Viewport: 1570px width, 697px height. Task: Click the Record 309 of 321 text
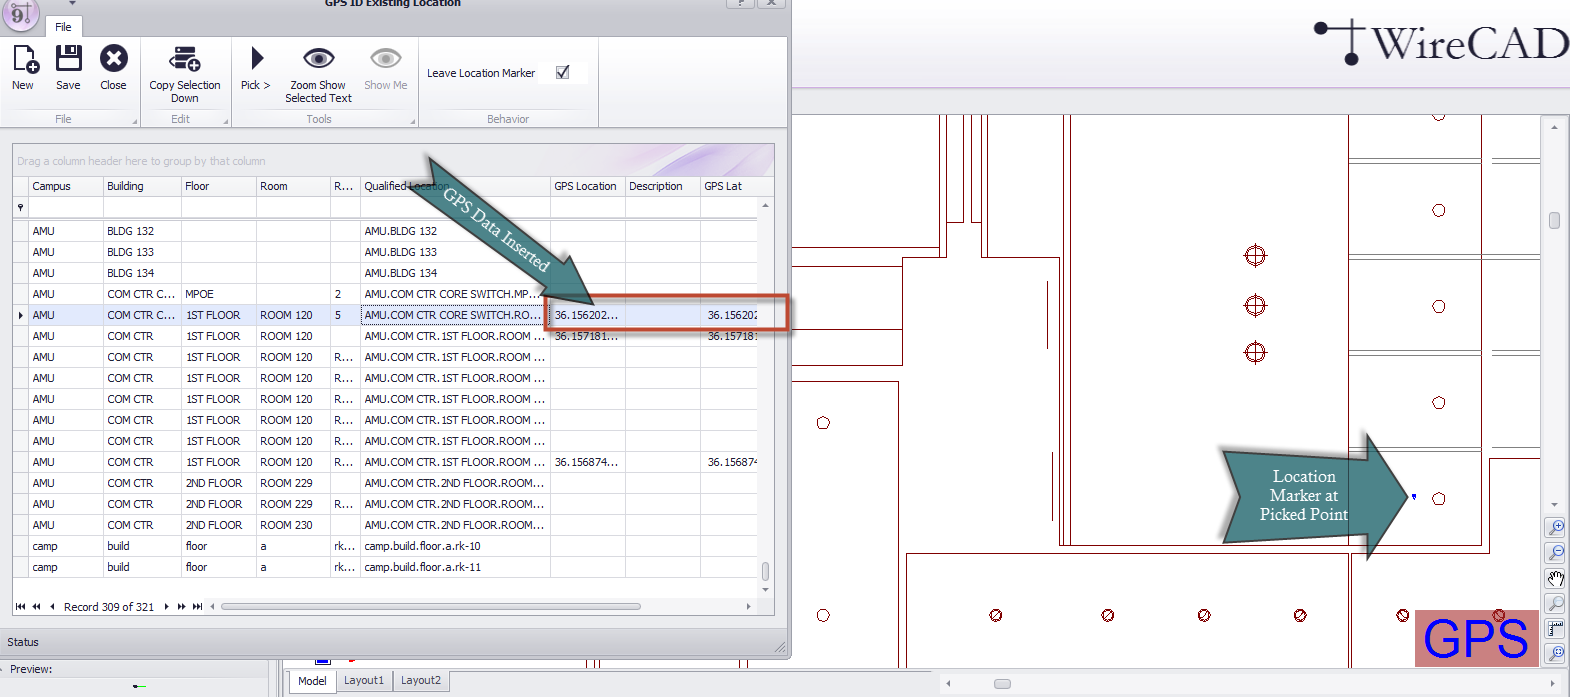pyautogui.click(x=109, y=607)
